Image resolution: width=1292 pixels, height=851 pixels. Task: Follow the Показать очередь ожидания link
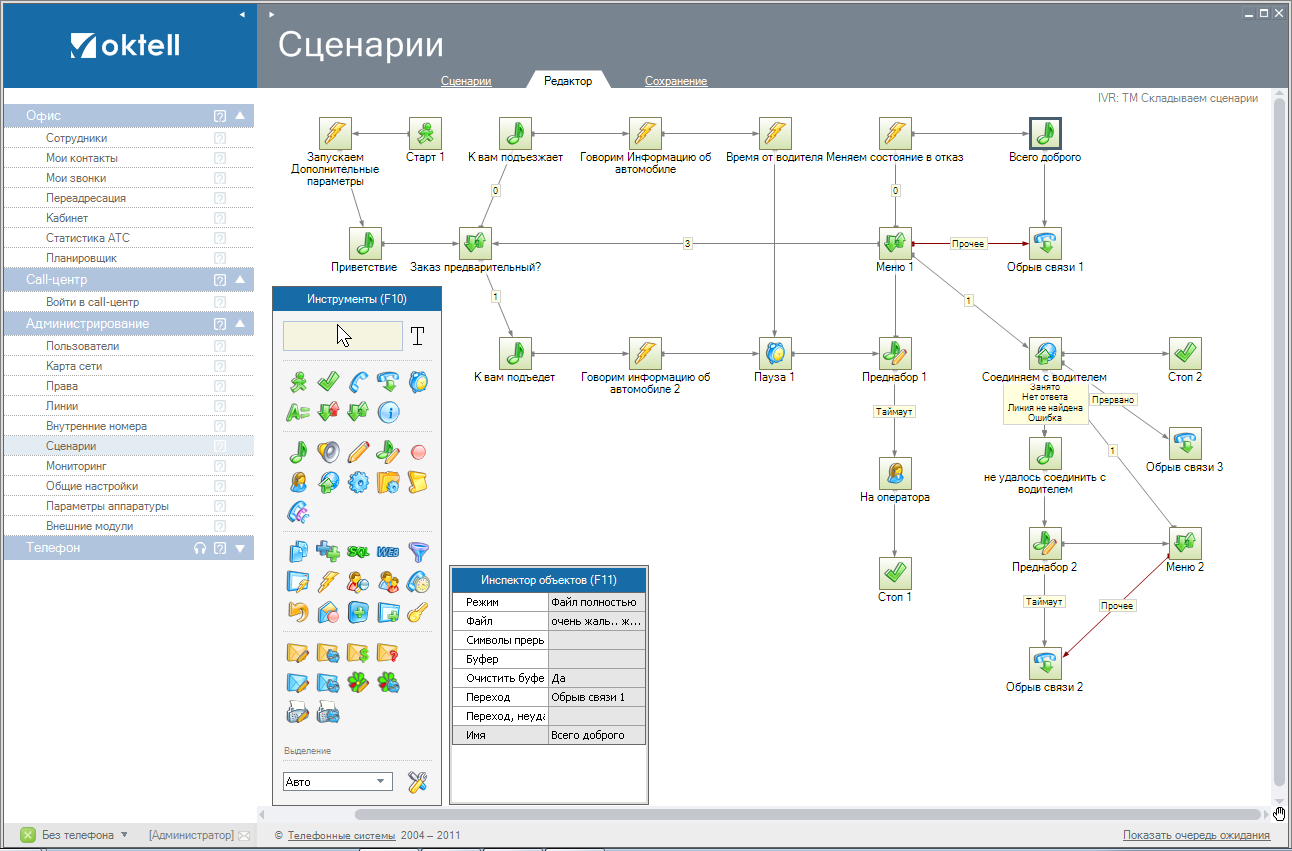[x=1195, y=833]
